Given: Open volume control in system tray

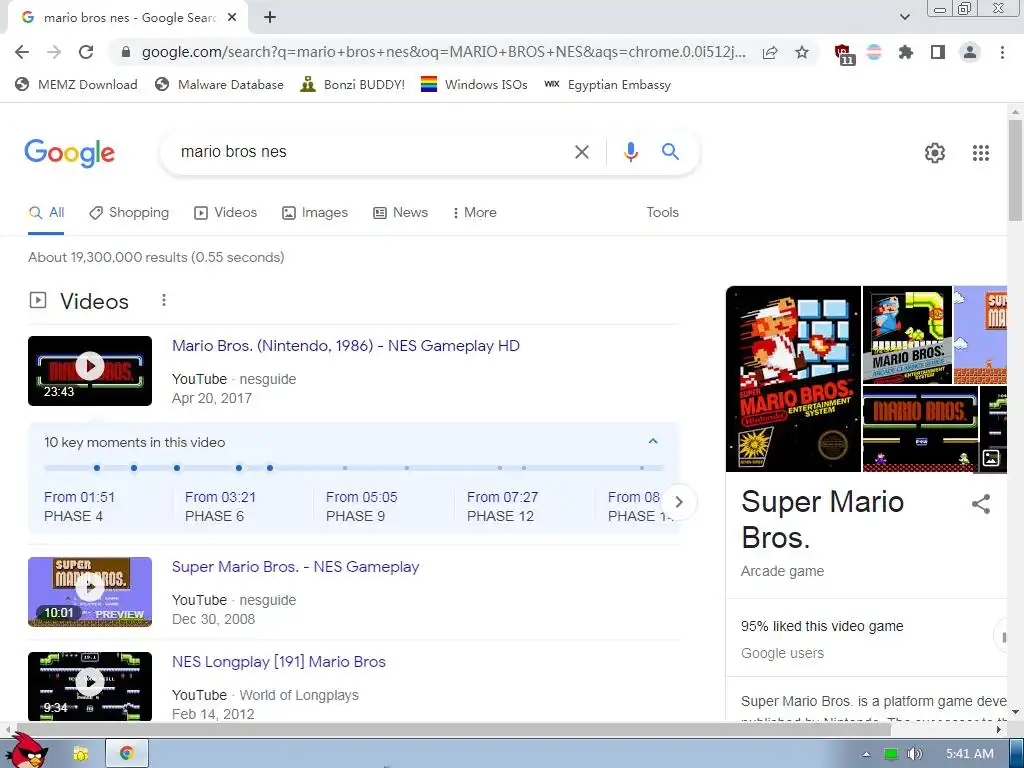Looking at the screenshot, I should (x=914, y=754).
